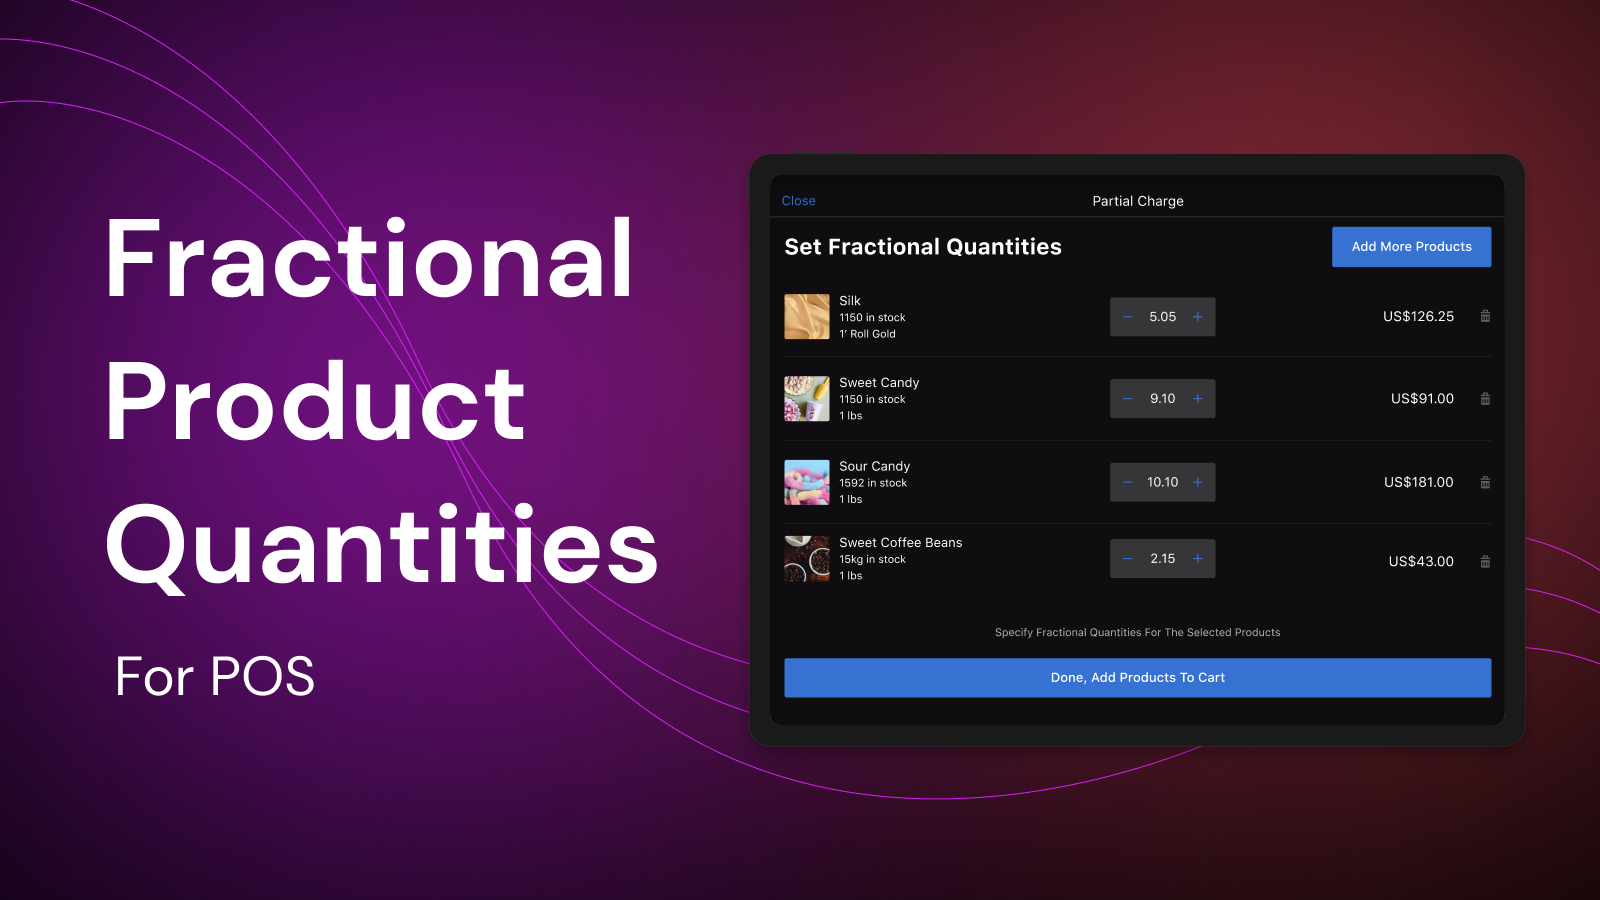Viewport: 1600px width, 900px height.
Task: Increase Sweet Coffee Beans quantity using plus
Action: point(1197,558)
